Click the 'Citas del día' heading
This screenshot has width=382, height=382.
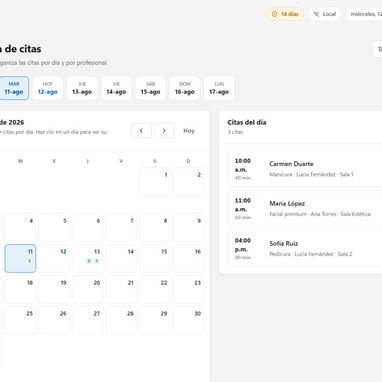coord(247,122)
